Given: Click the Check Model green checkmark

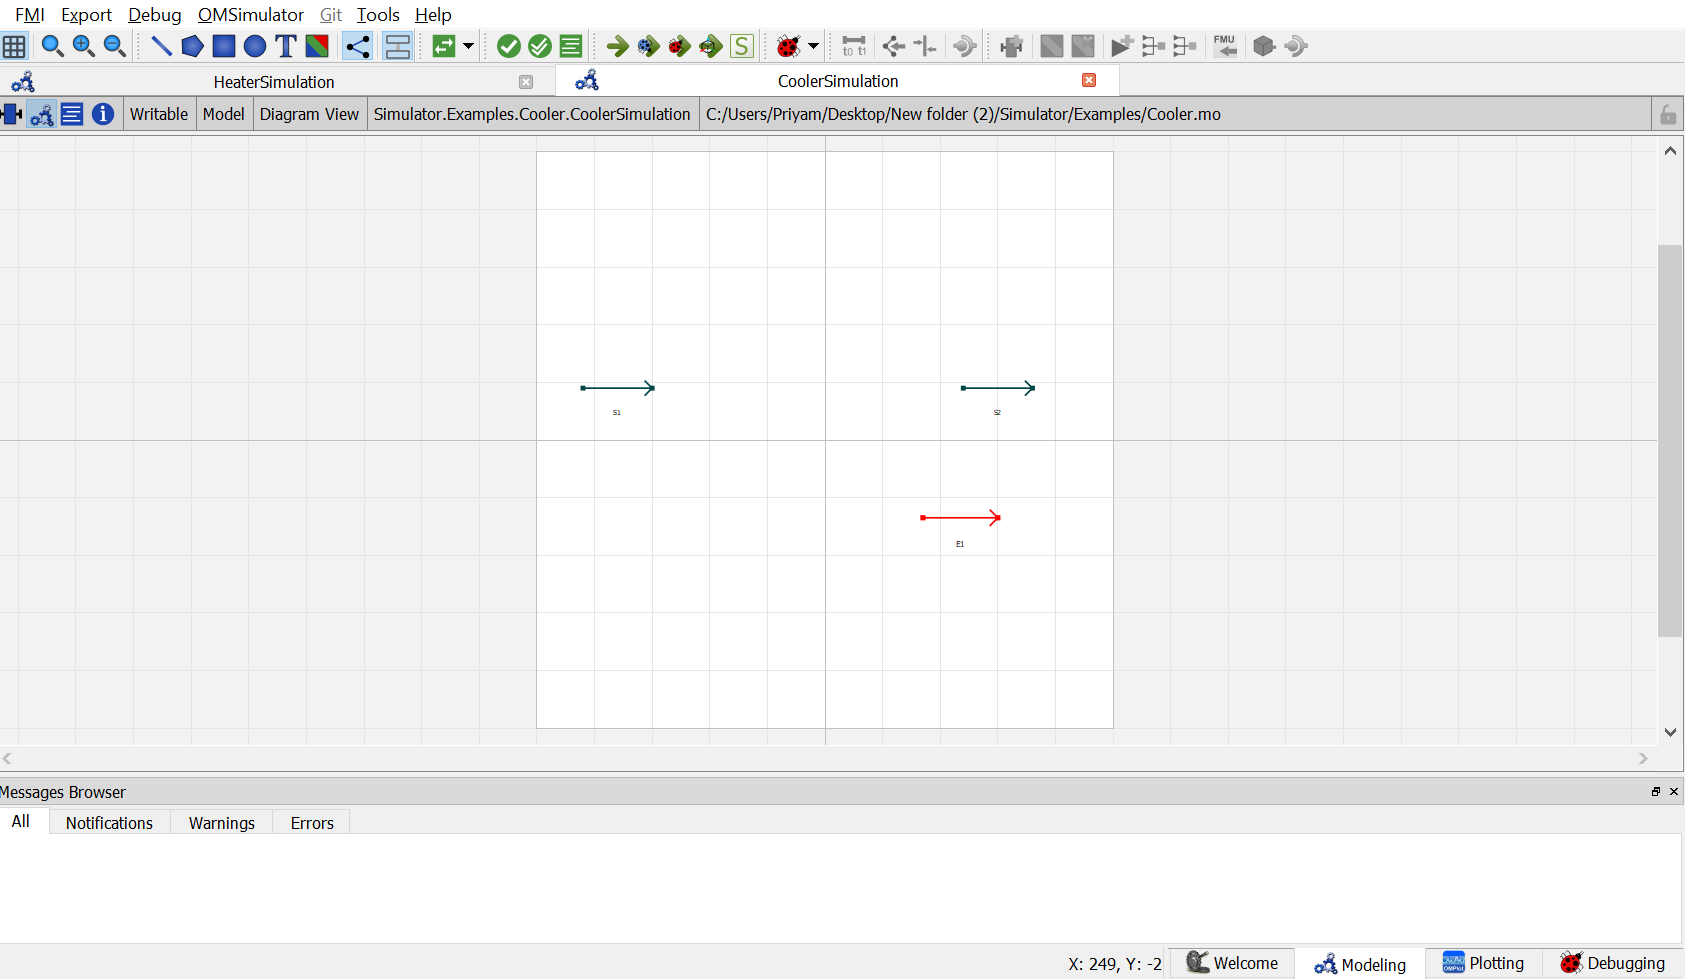Looking at the screenshot, I should point(509,46).
